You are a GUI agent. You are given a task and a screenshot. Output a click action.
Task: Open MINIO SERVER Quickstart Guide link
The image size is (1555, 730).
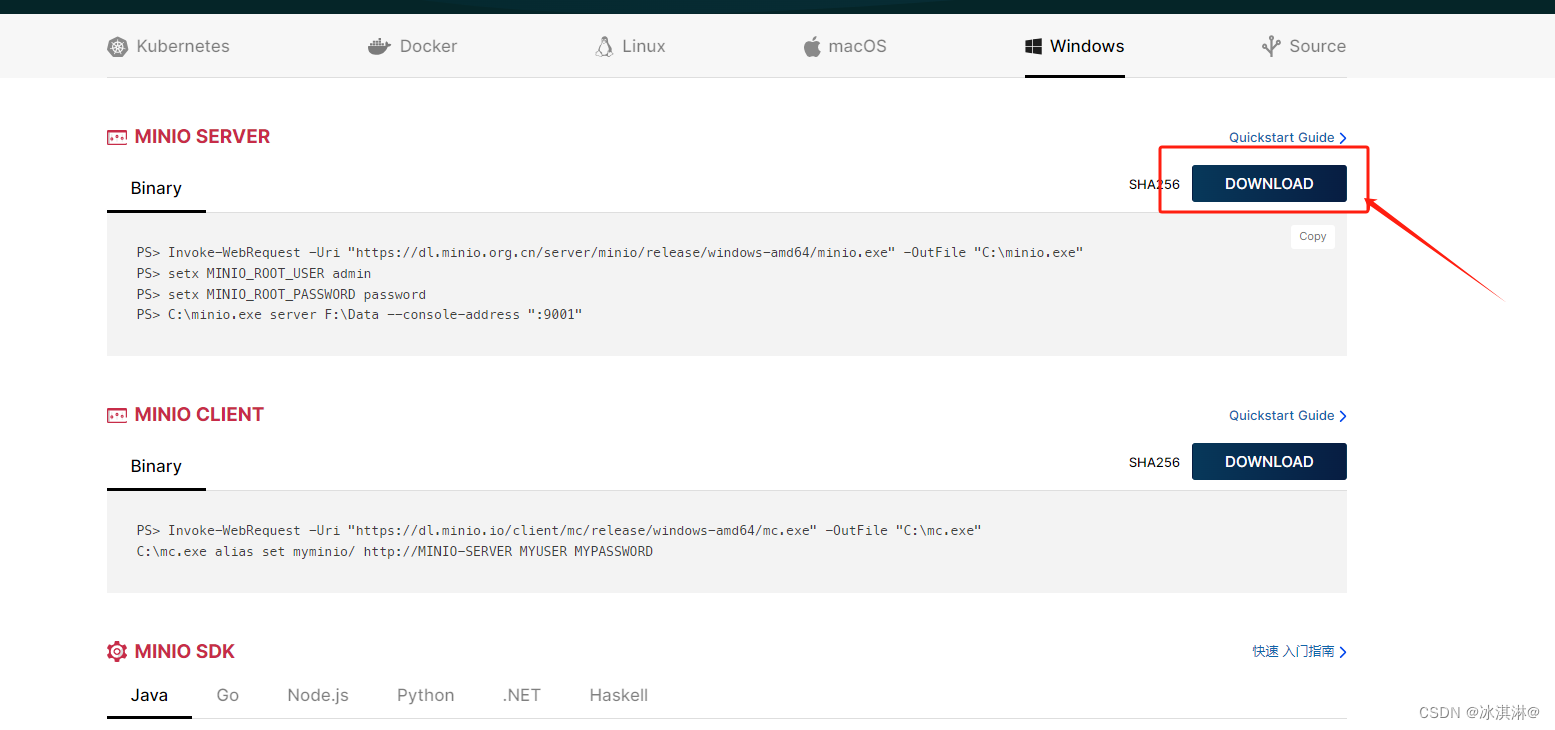coord(1281,138)
